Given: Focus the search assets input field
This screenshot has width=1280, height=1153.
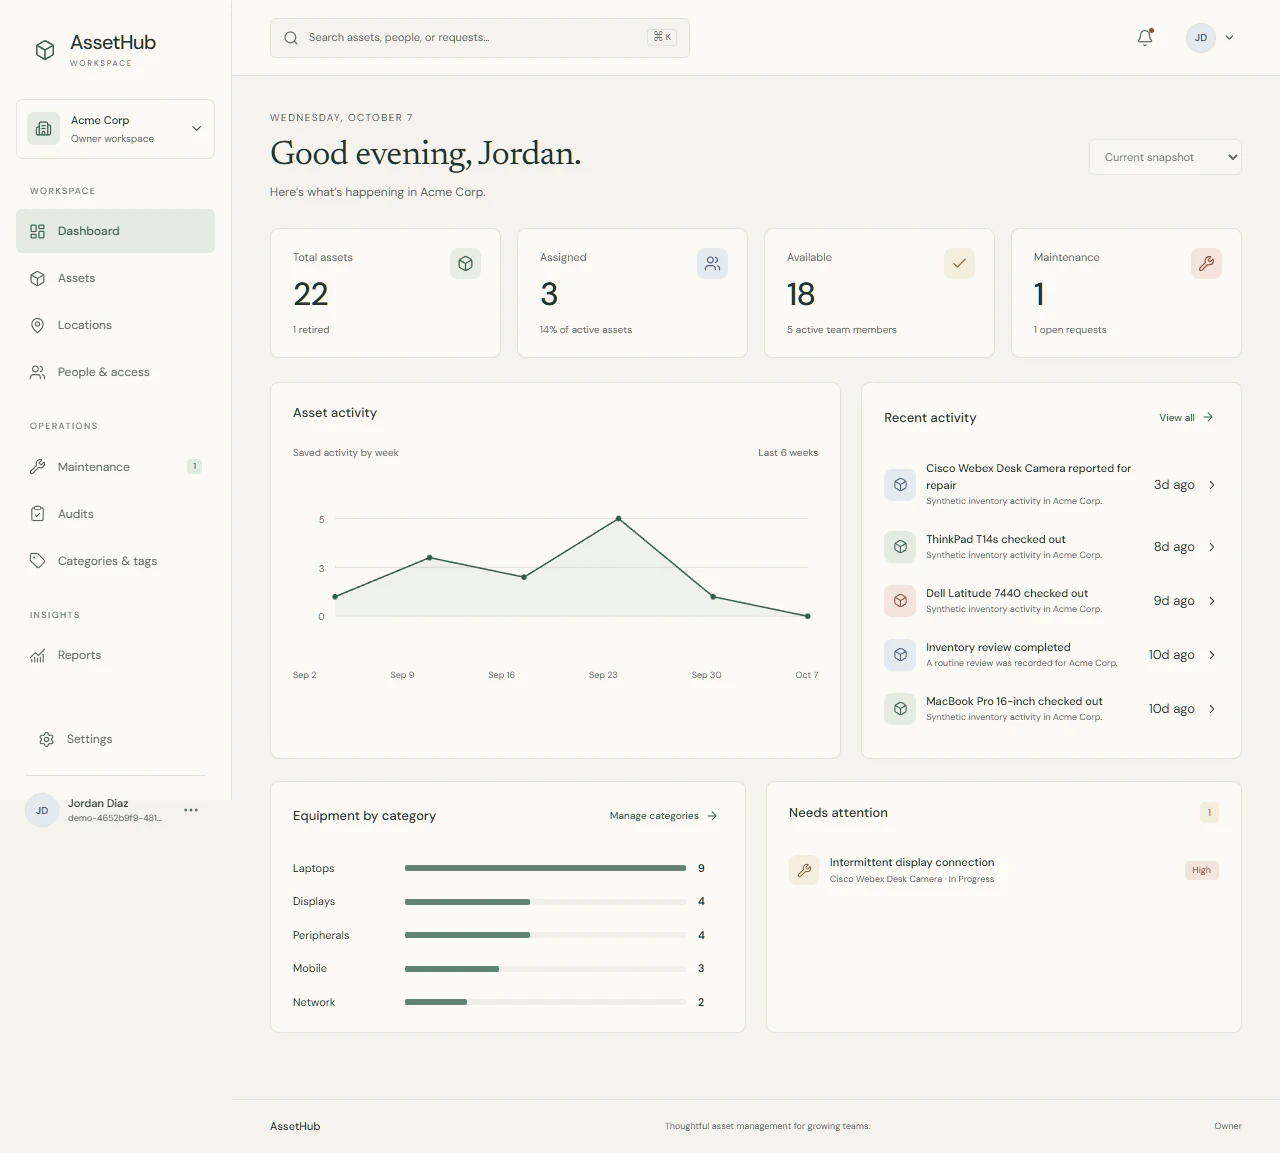Looking at the screenshot, I should 480,38.
